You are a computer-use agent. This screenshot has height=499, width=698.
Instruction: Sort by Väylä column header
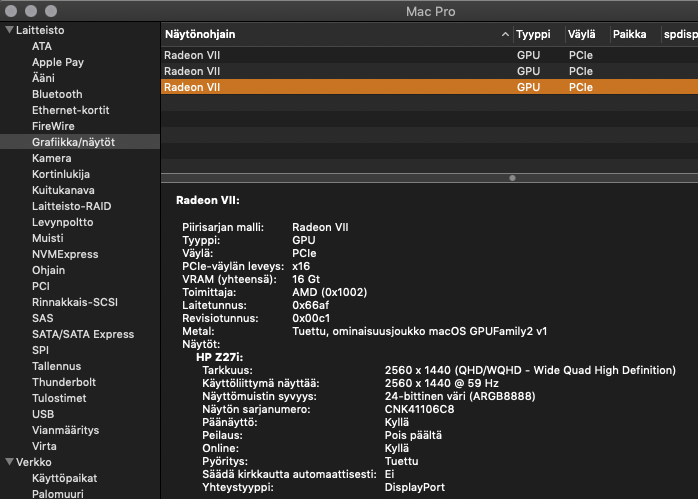tap(581, 34)
